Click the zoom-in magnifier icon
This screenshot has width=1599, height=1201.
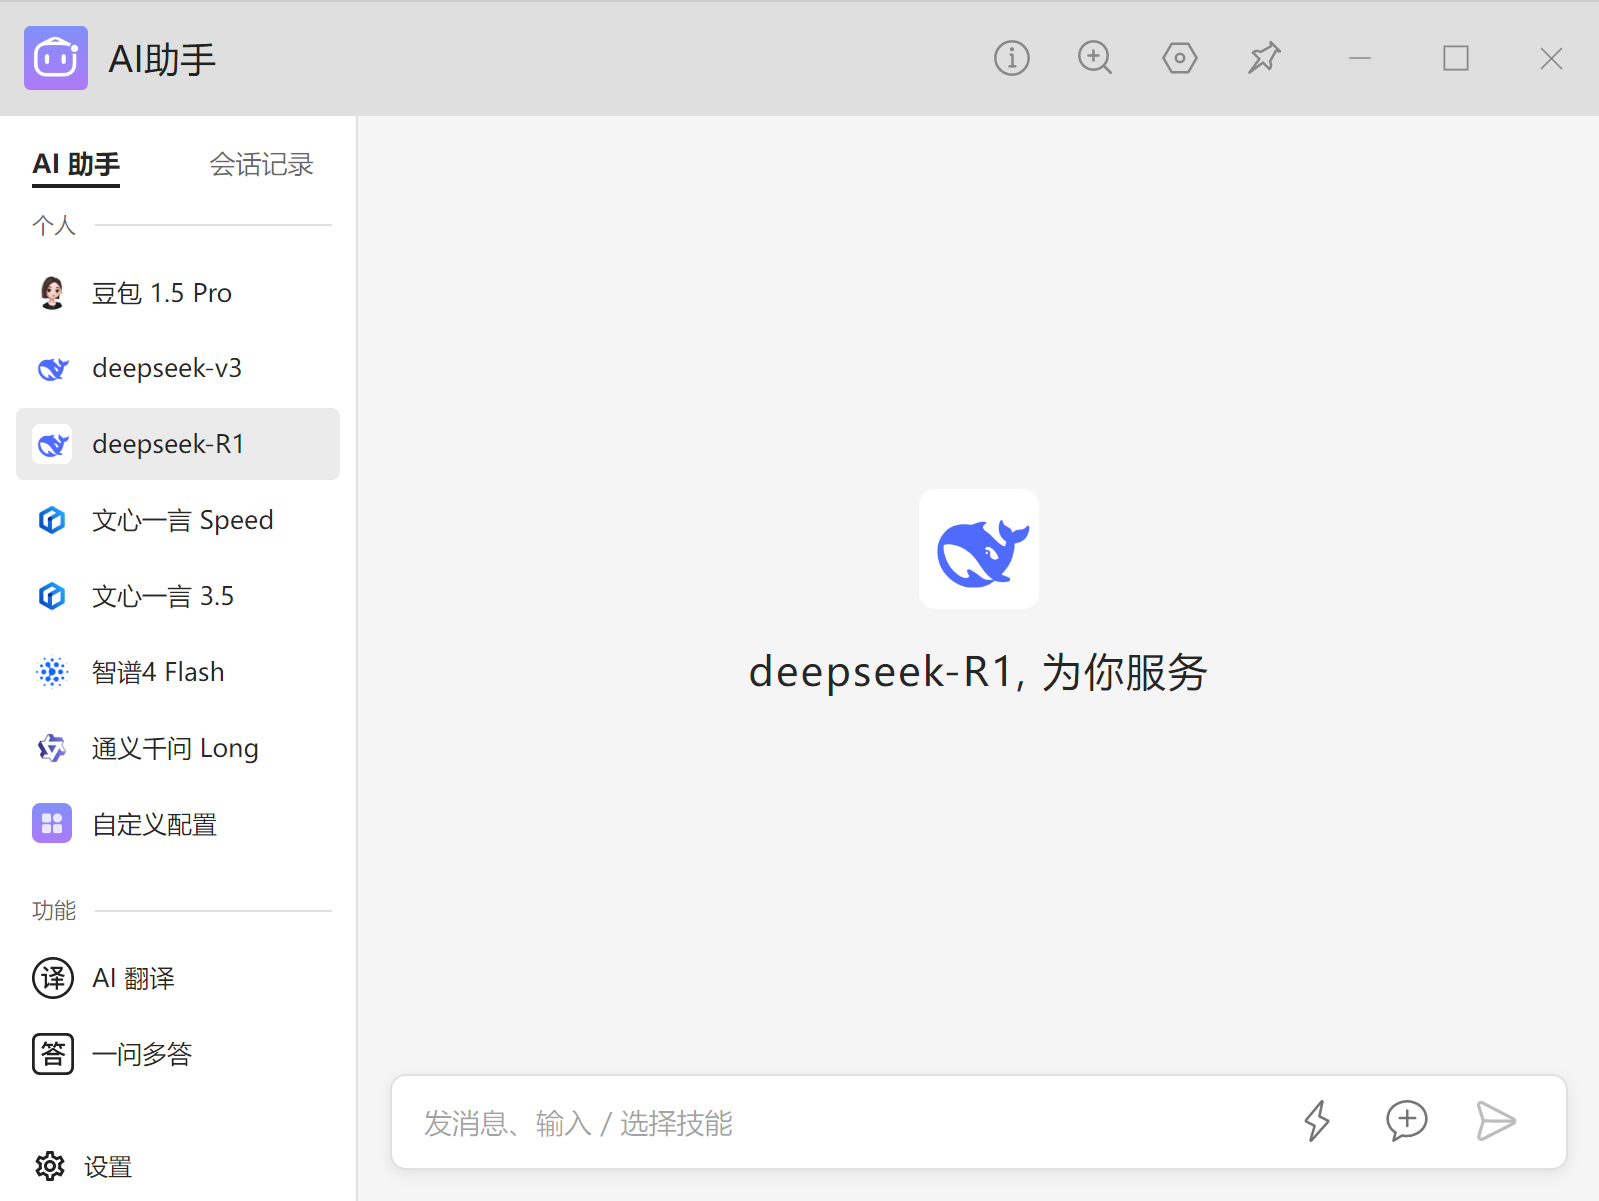click(x=1095, y=58)
